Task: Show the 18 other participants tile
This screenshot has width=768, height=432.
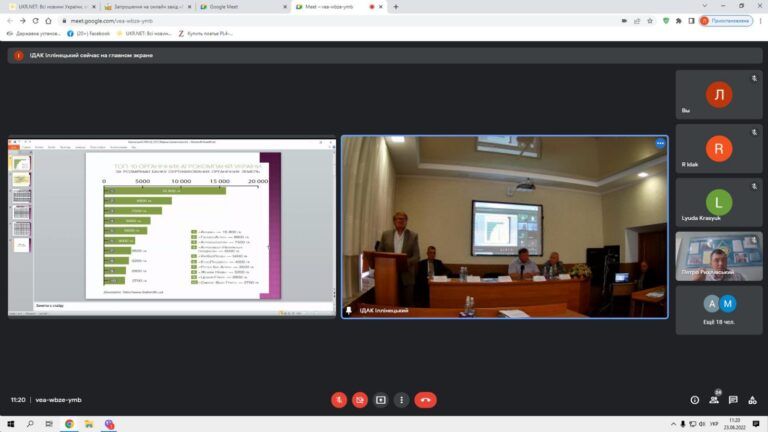Action: click(x=718, y=306)
